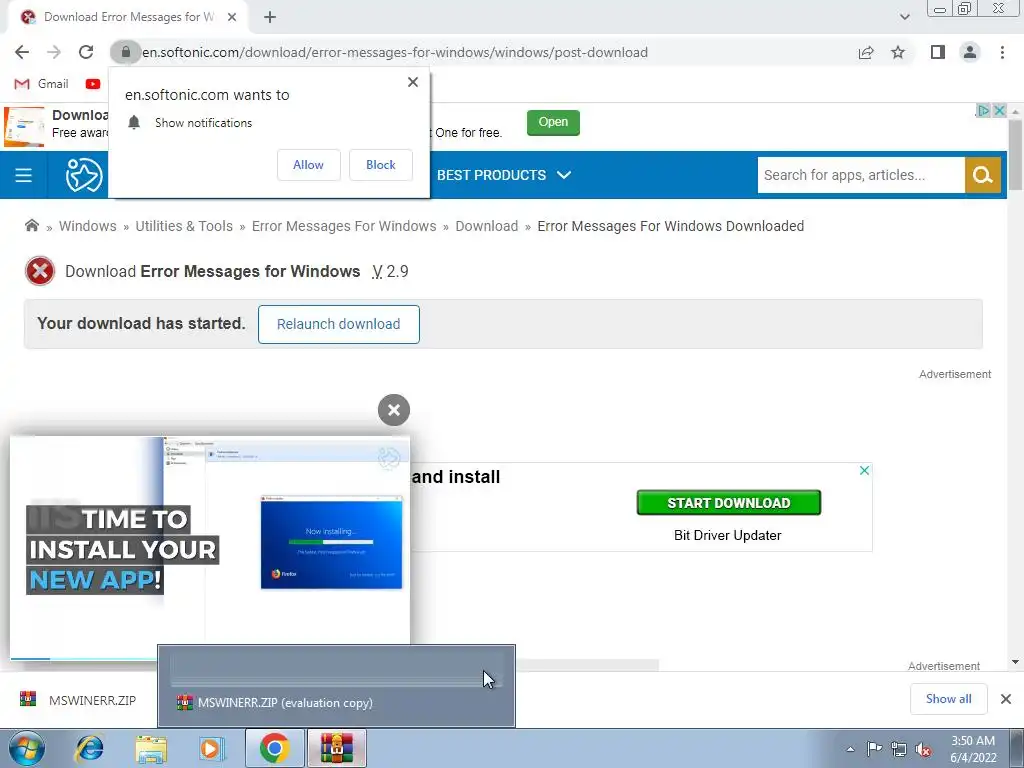
Task: Launch Internet Explorer from taskbar
Action: 89,748
